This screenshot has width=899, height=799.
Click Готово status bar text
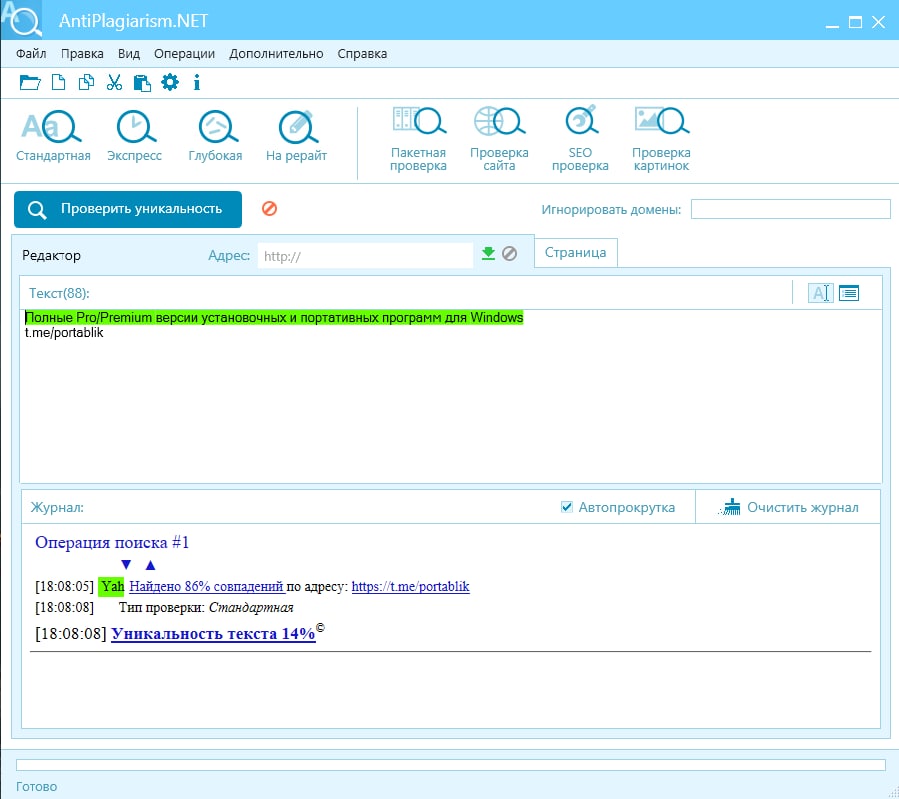[x=37, y=786]
